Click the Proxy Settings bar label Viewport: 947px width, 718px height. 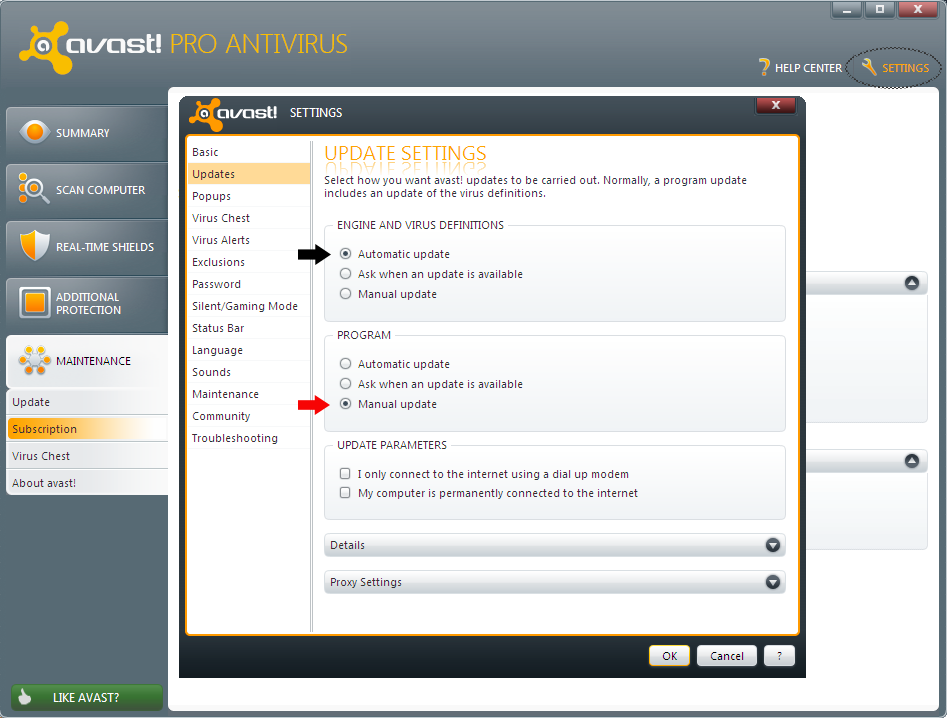pos(365,582)
